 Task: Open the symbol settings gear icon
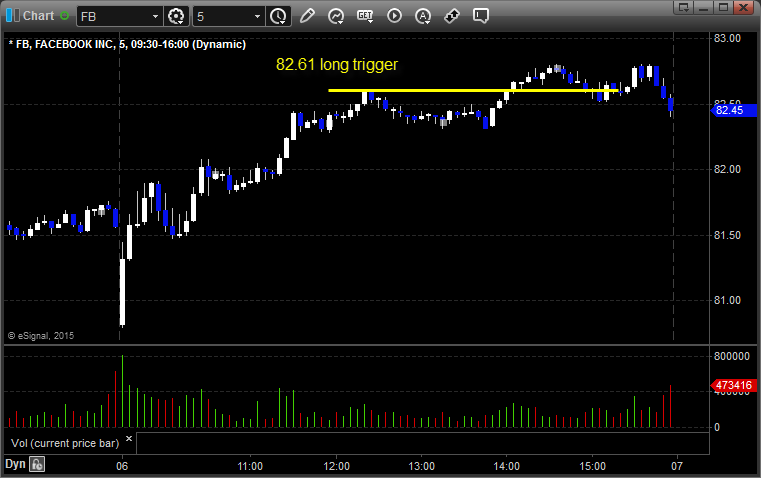point(176,16)
